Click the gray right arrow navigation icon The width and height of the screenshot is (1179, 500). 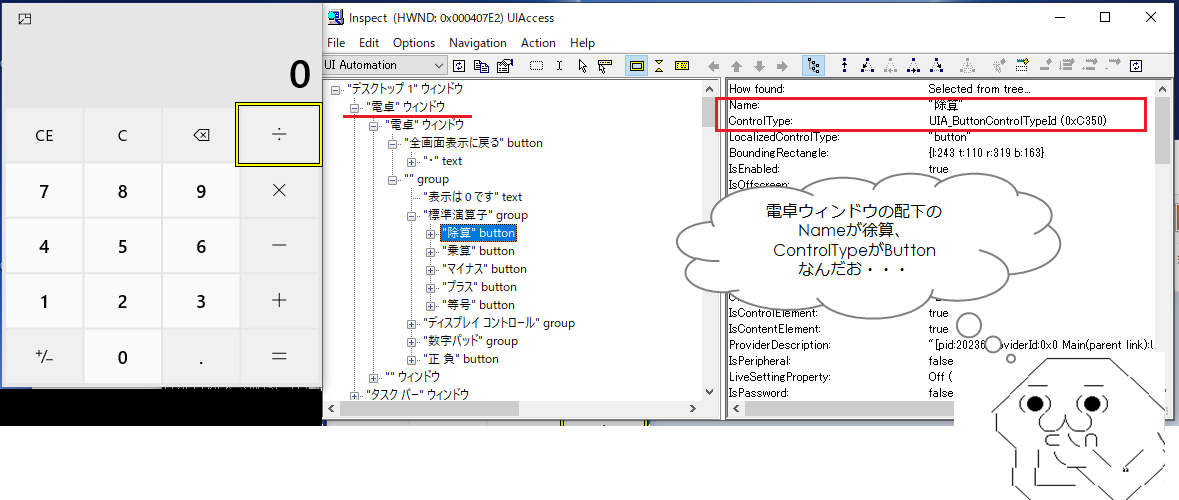point(782,66)
